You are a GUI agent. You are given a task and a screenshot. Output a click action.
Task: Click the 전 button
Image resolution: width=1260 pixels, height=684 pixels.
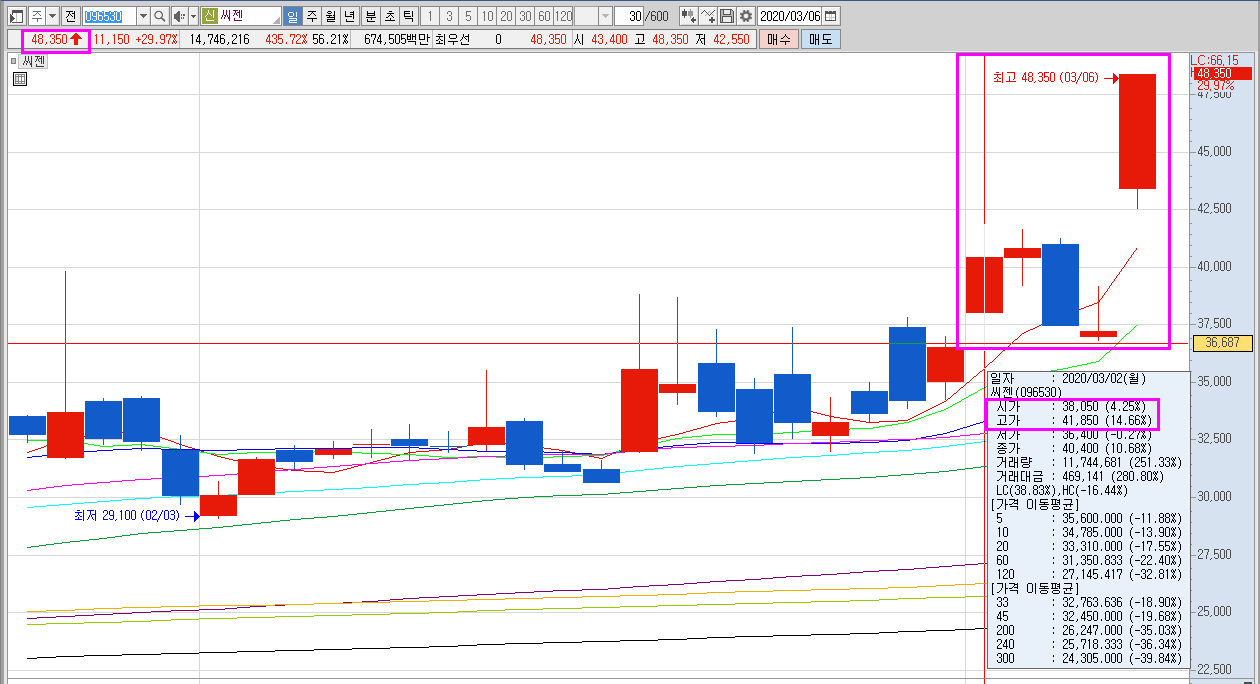70,16
